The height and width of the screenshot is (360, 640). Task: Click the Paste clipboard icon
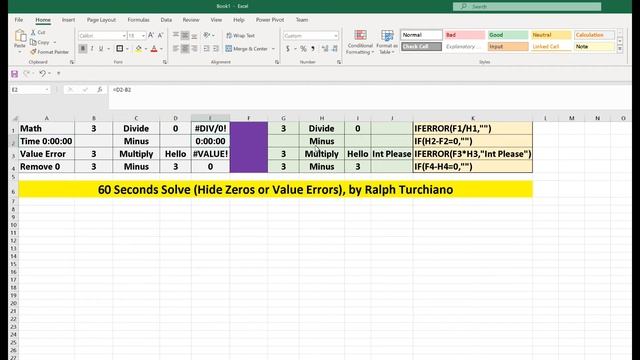[x=20, y=36]
